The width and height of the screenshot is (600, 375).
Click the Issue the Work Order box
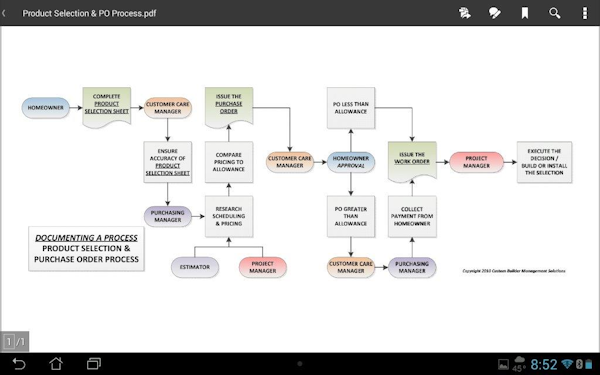click(412, 162)
